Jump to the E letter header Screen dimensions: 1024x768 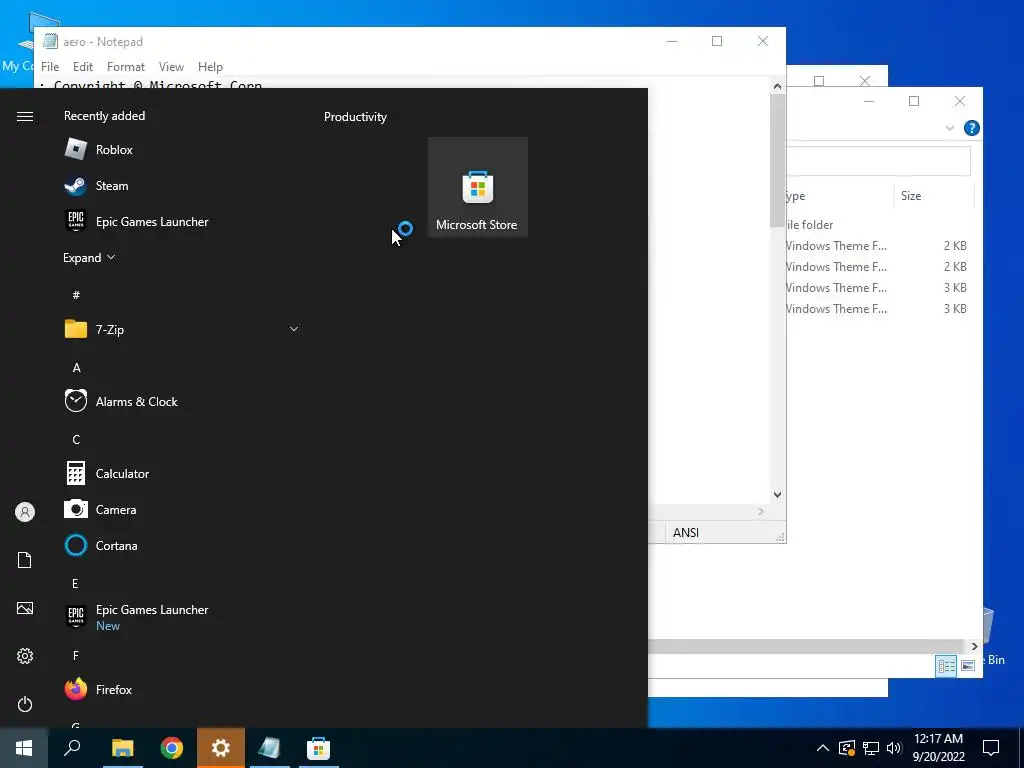(x=75, y=583)
